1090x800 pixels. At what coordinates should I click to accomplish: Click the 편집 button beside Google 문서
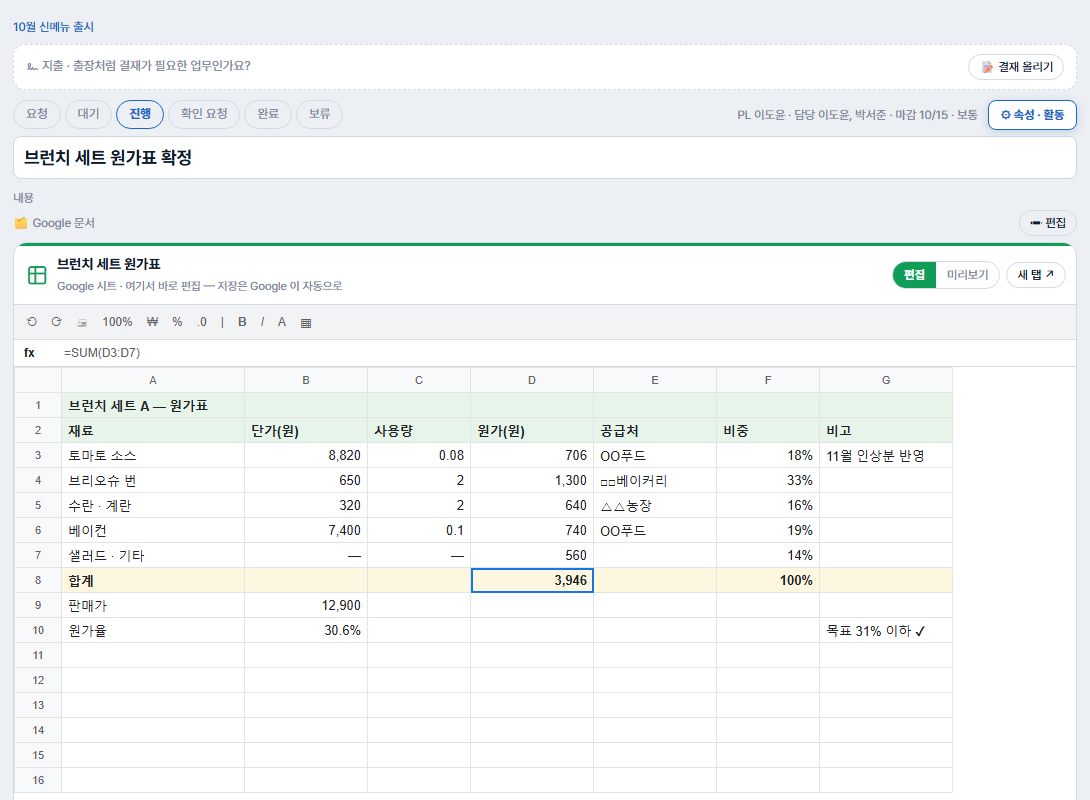tap(1048, 222)
